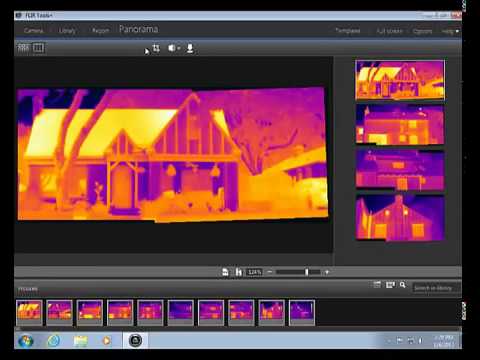This screenshot has height=360, width=480.
Task: Select the sixth filmstrip thumbnail
Action: point(181,312)
